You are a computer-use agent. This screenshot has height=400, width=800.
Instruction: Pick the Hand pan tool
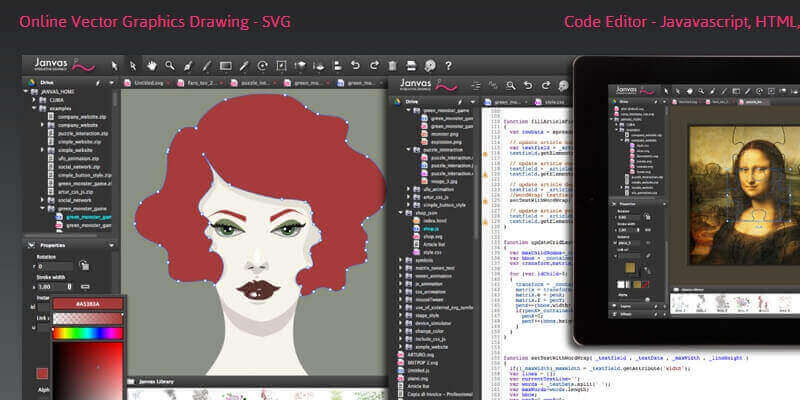(153, 66)
